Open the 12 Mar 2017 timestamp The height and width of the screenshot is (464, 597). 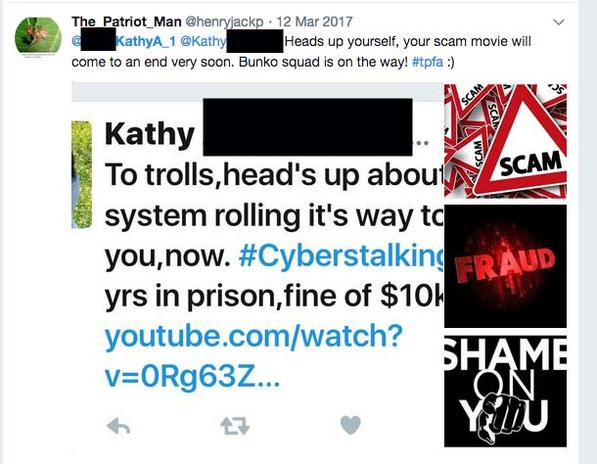314,22
